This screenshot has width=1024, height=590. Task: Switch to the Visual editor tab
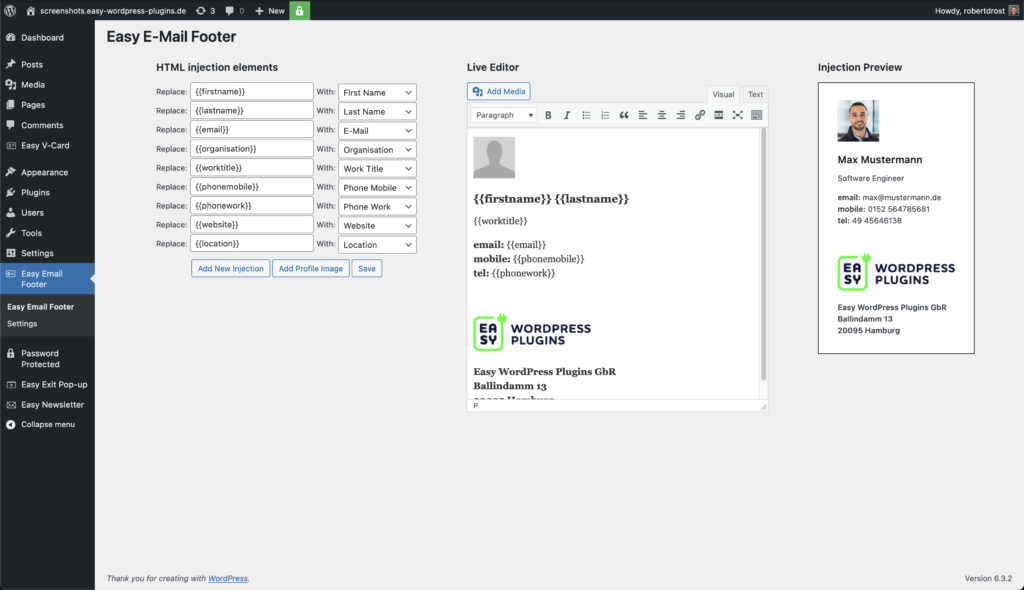723,94
